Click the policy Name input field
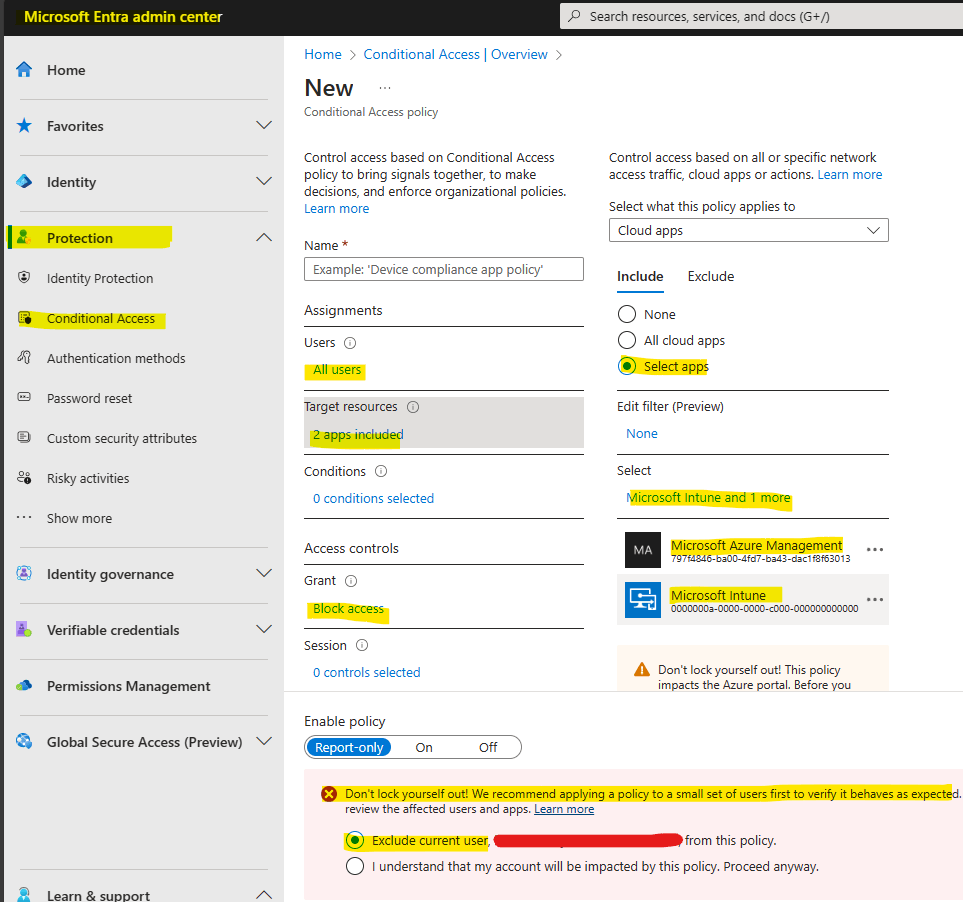963x902 pixels. [443, 269]
